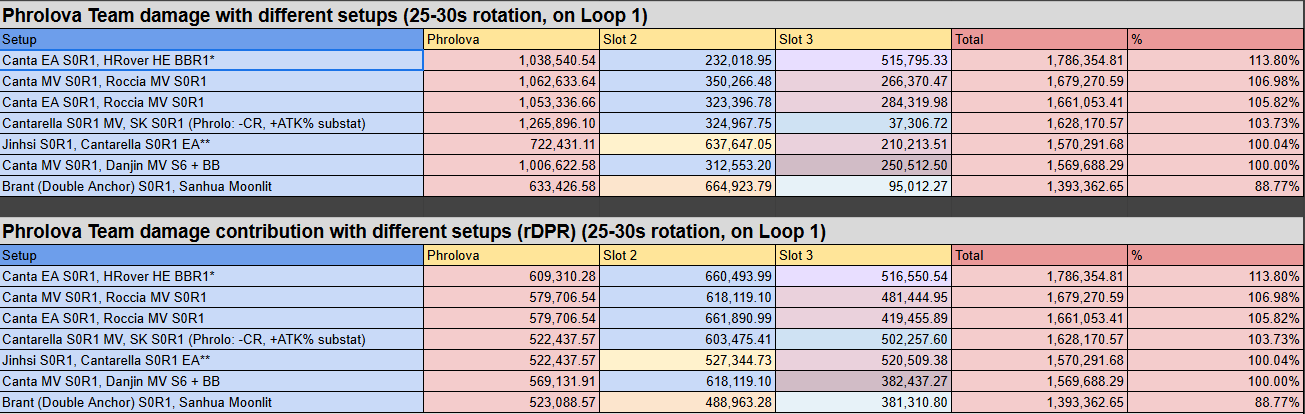Click the Setup header in the rDPR table
1305x414 pixels.
tap(212, 256)
